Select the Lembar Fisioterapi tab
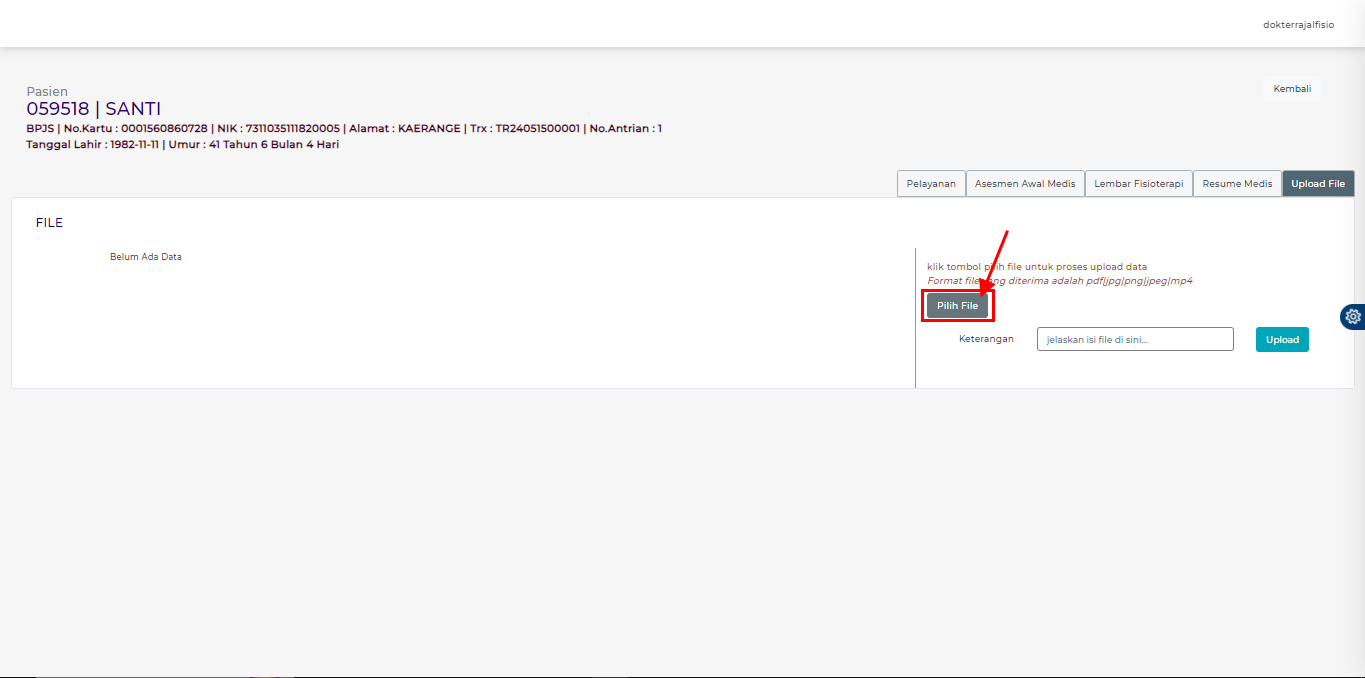The image size is (1365, 678). pos(1138,184)
